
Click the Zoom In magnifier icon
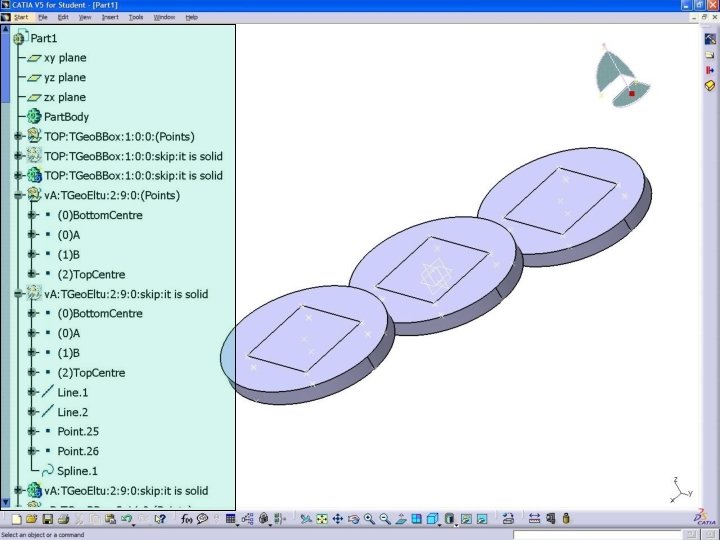[370, 519]
